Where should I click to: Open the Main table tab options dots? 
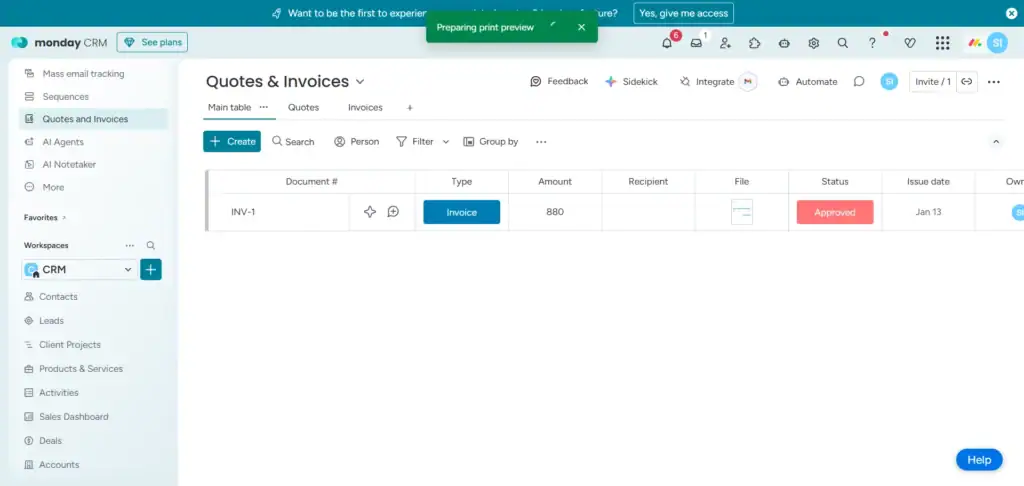264,107
